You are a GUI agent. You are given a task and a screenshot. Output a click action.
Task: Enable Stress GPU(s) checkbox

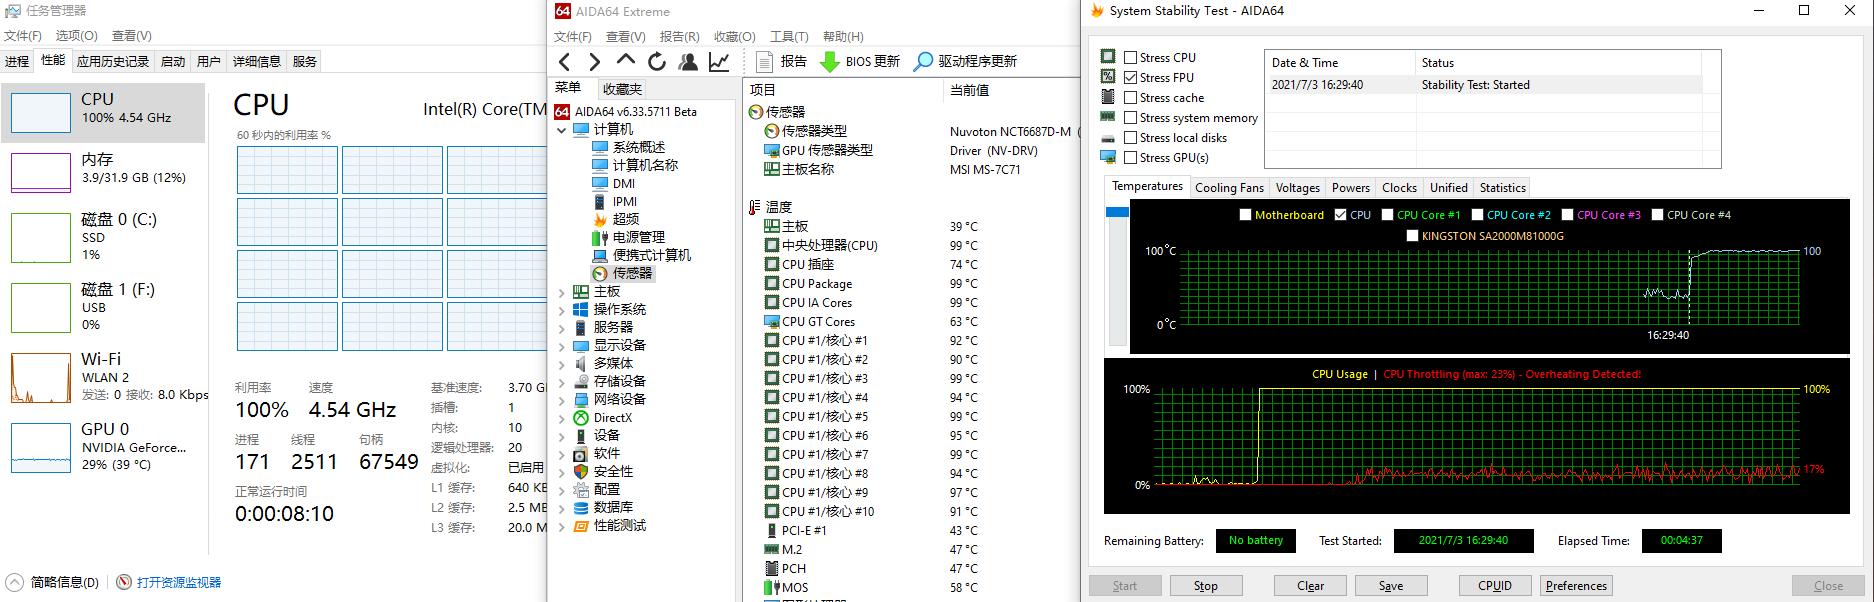pos(1131,158)
